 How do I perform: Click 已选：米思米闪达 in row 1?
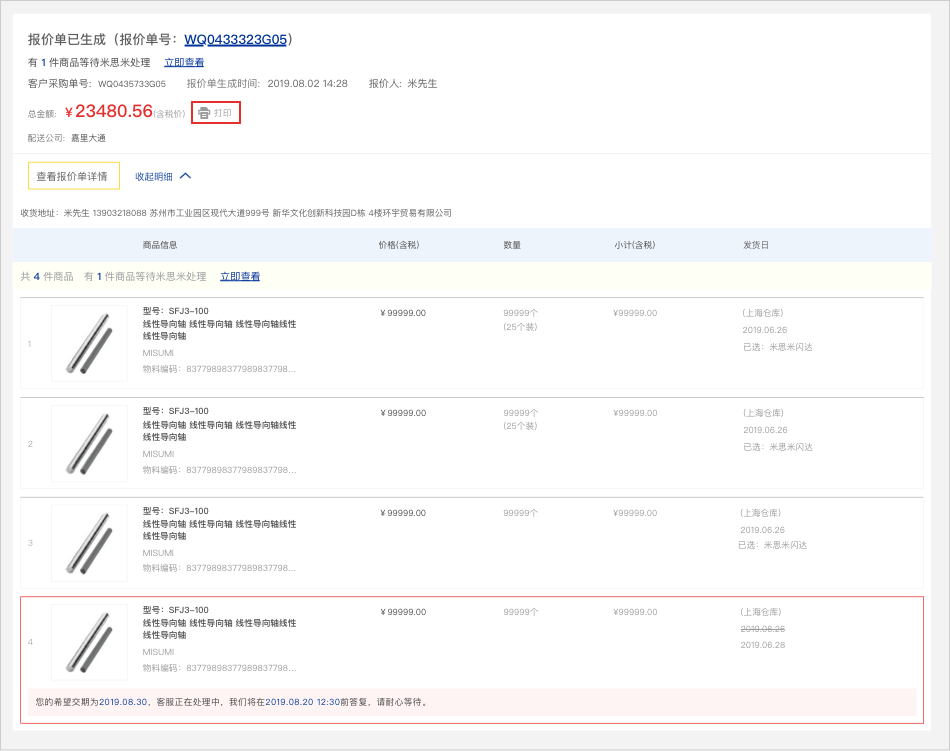(x=777, y=347)
